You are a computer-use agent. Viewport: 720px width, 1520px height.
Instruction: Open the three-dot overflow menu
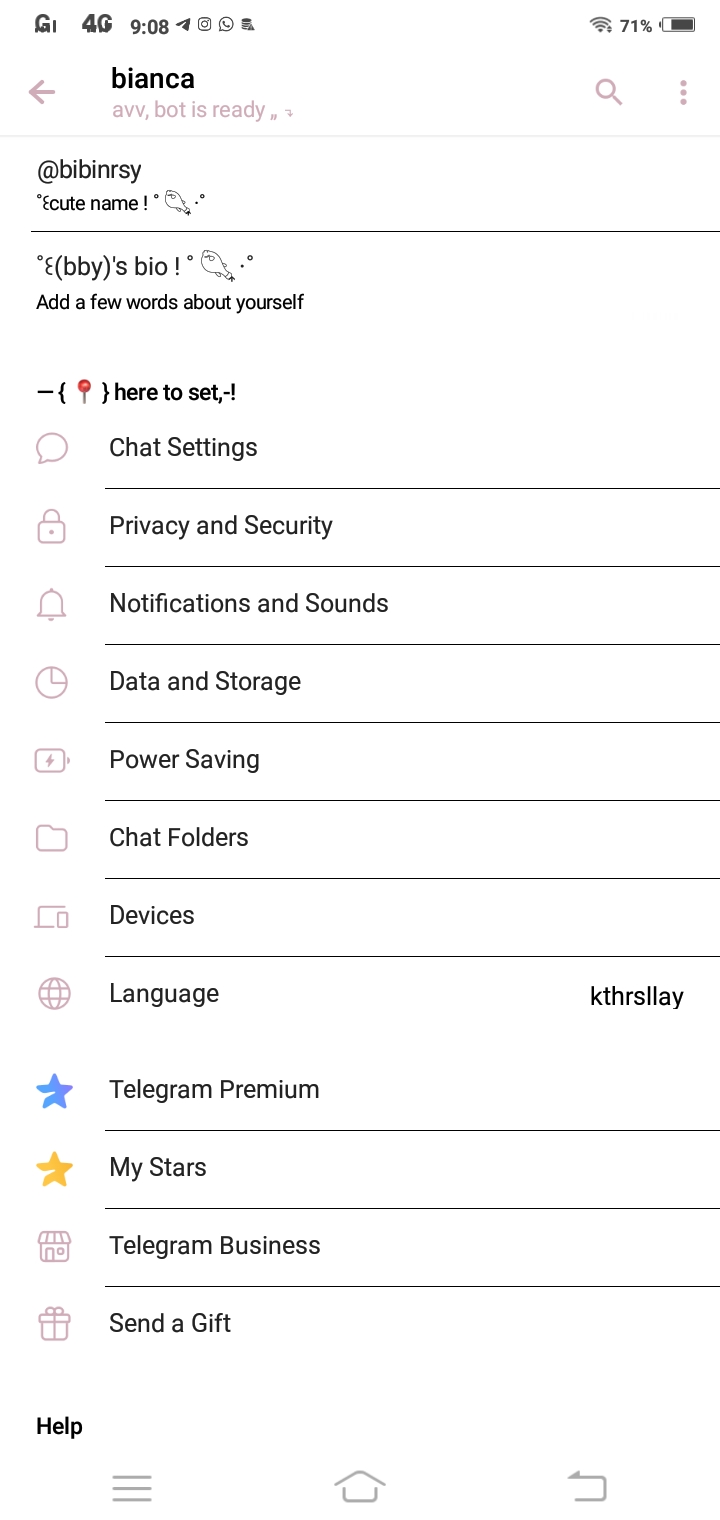pyautogui.click(x=683, y=93)
